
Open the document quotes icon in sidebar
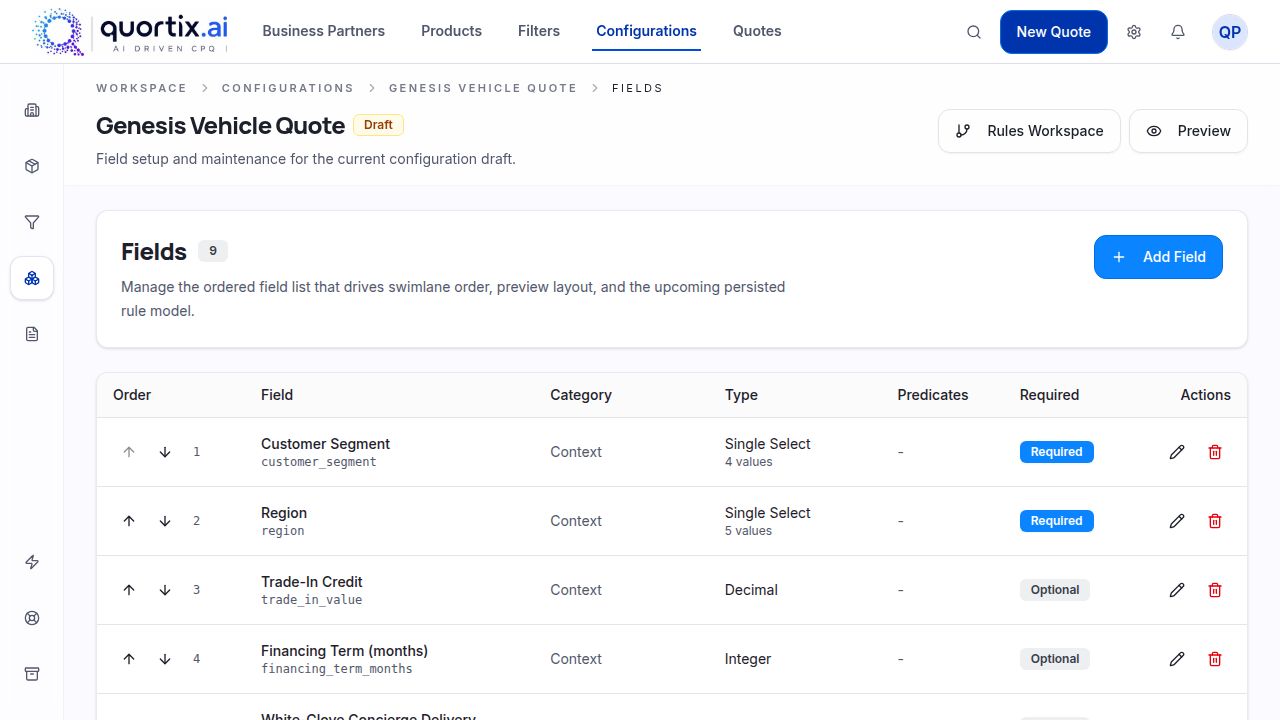point(32,334)
